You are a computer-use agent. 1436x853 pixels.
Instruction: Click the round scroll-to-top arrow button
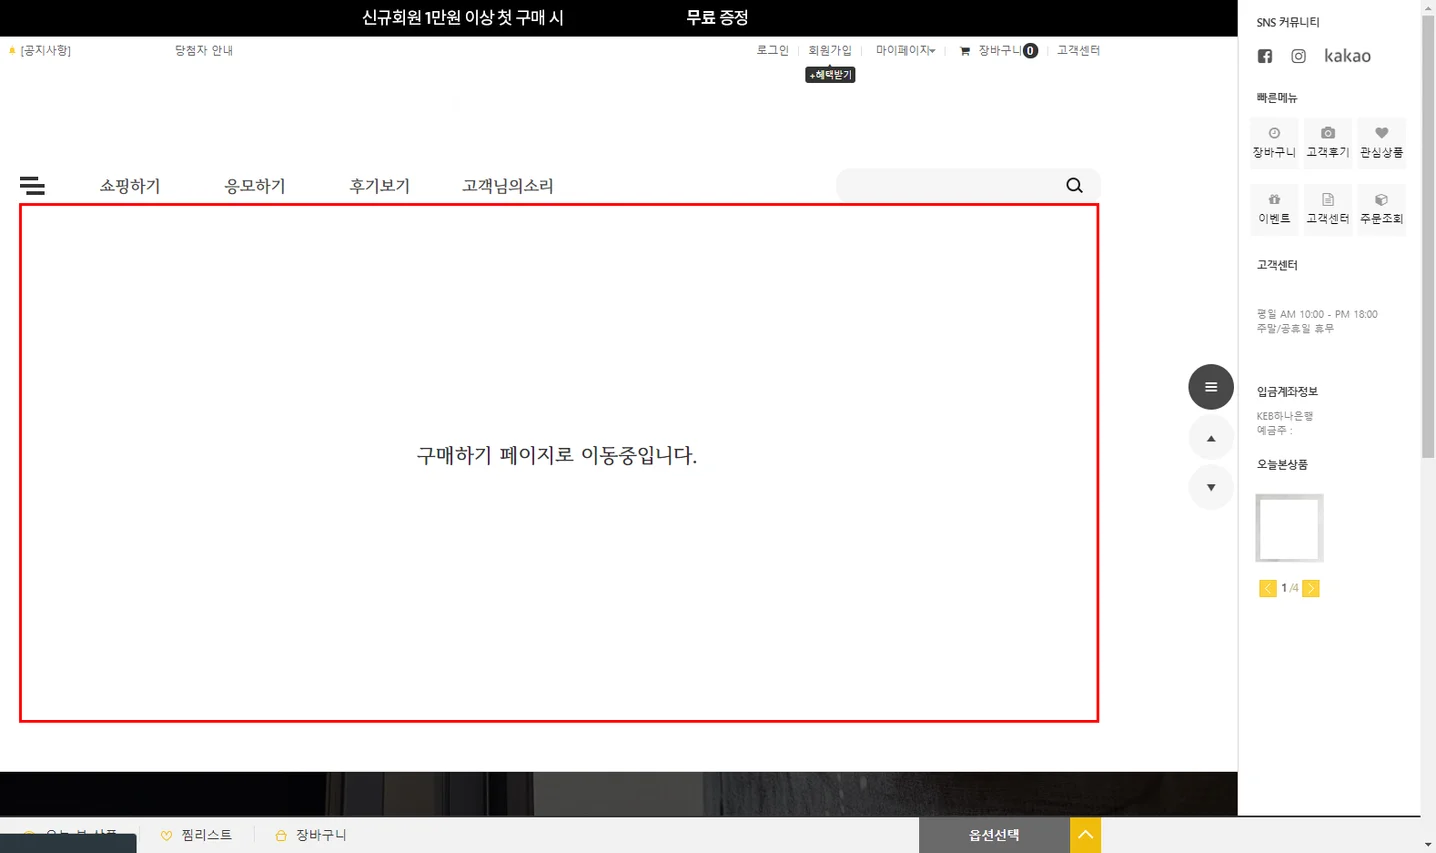1211,438
